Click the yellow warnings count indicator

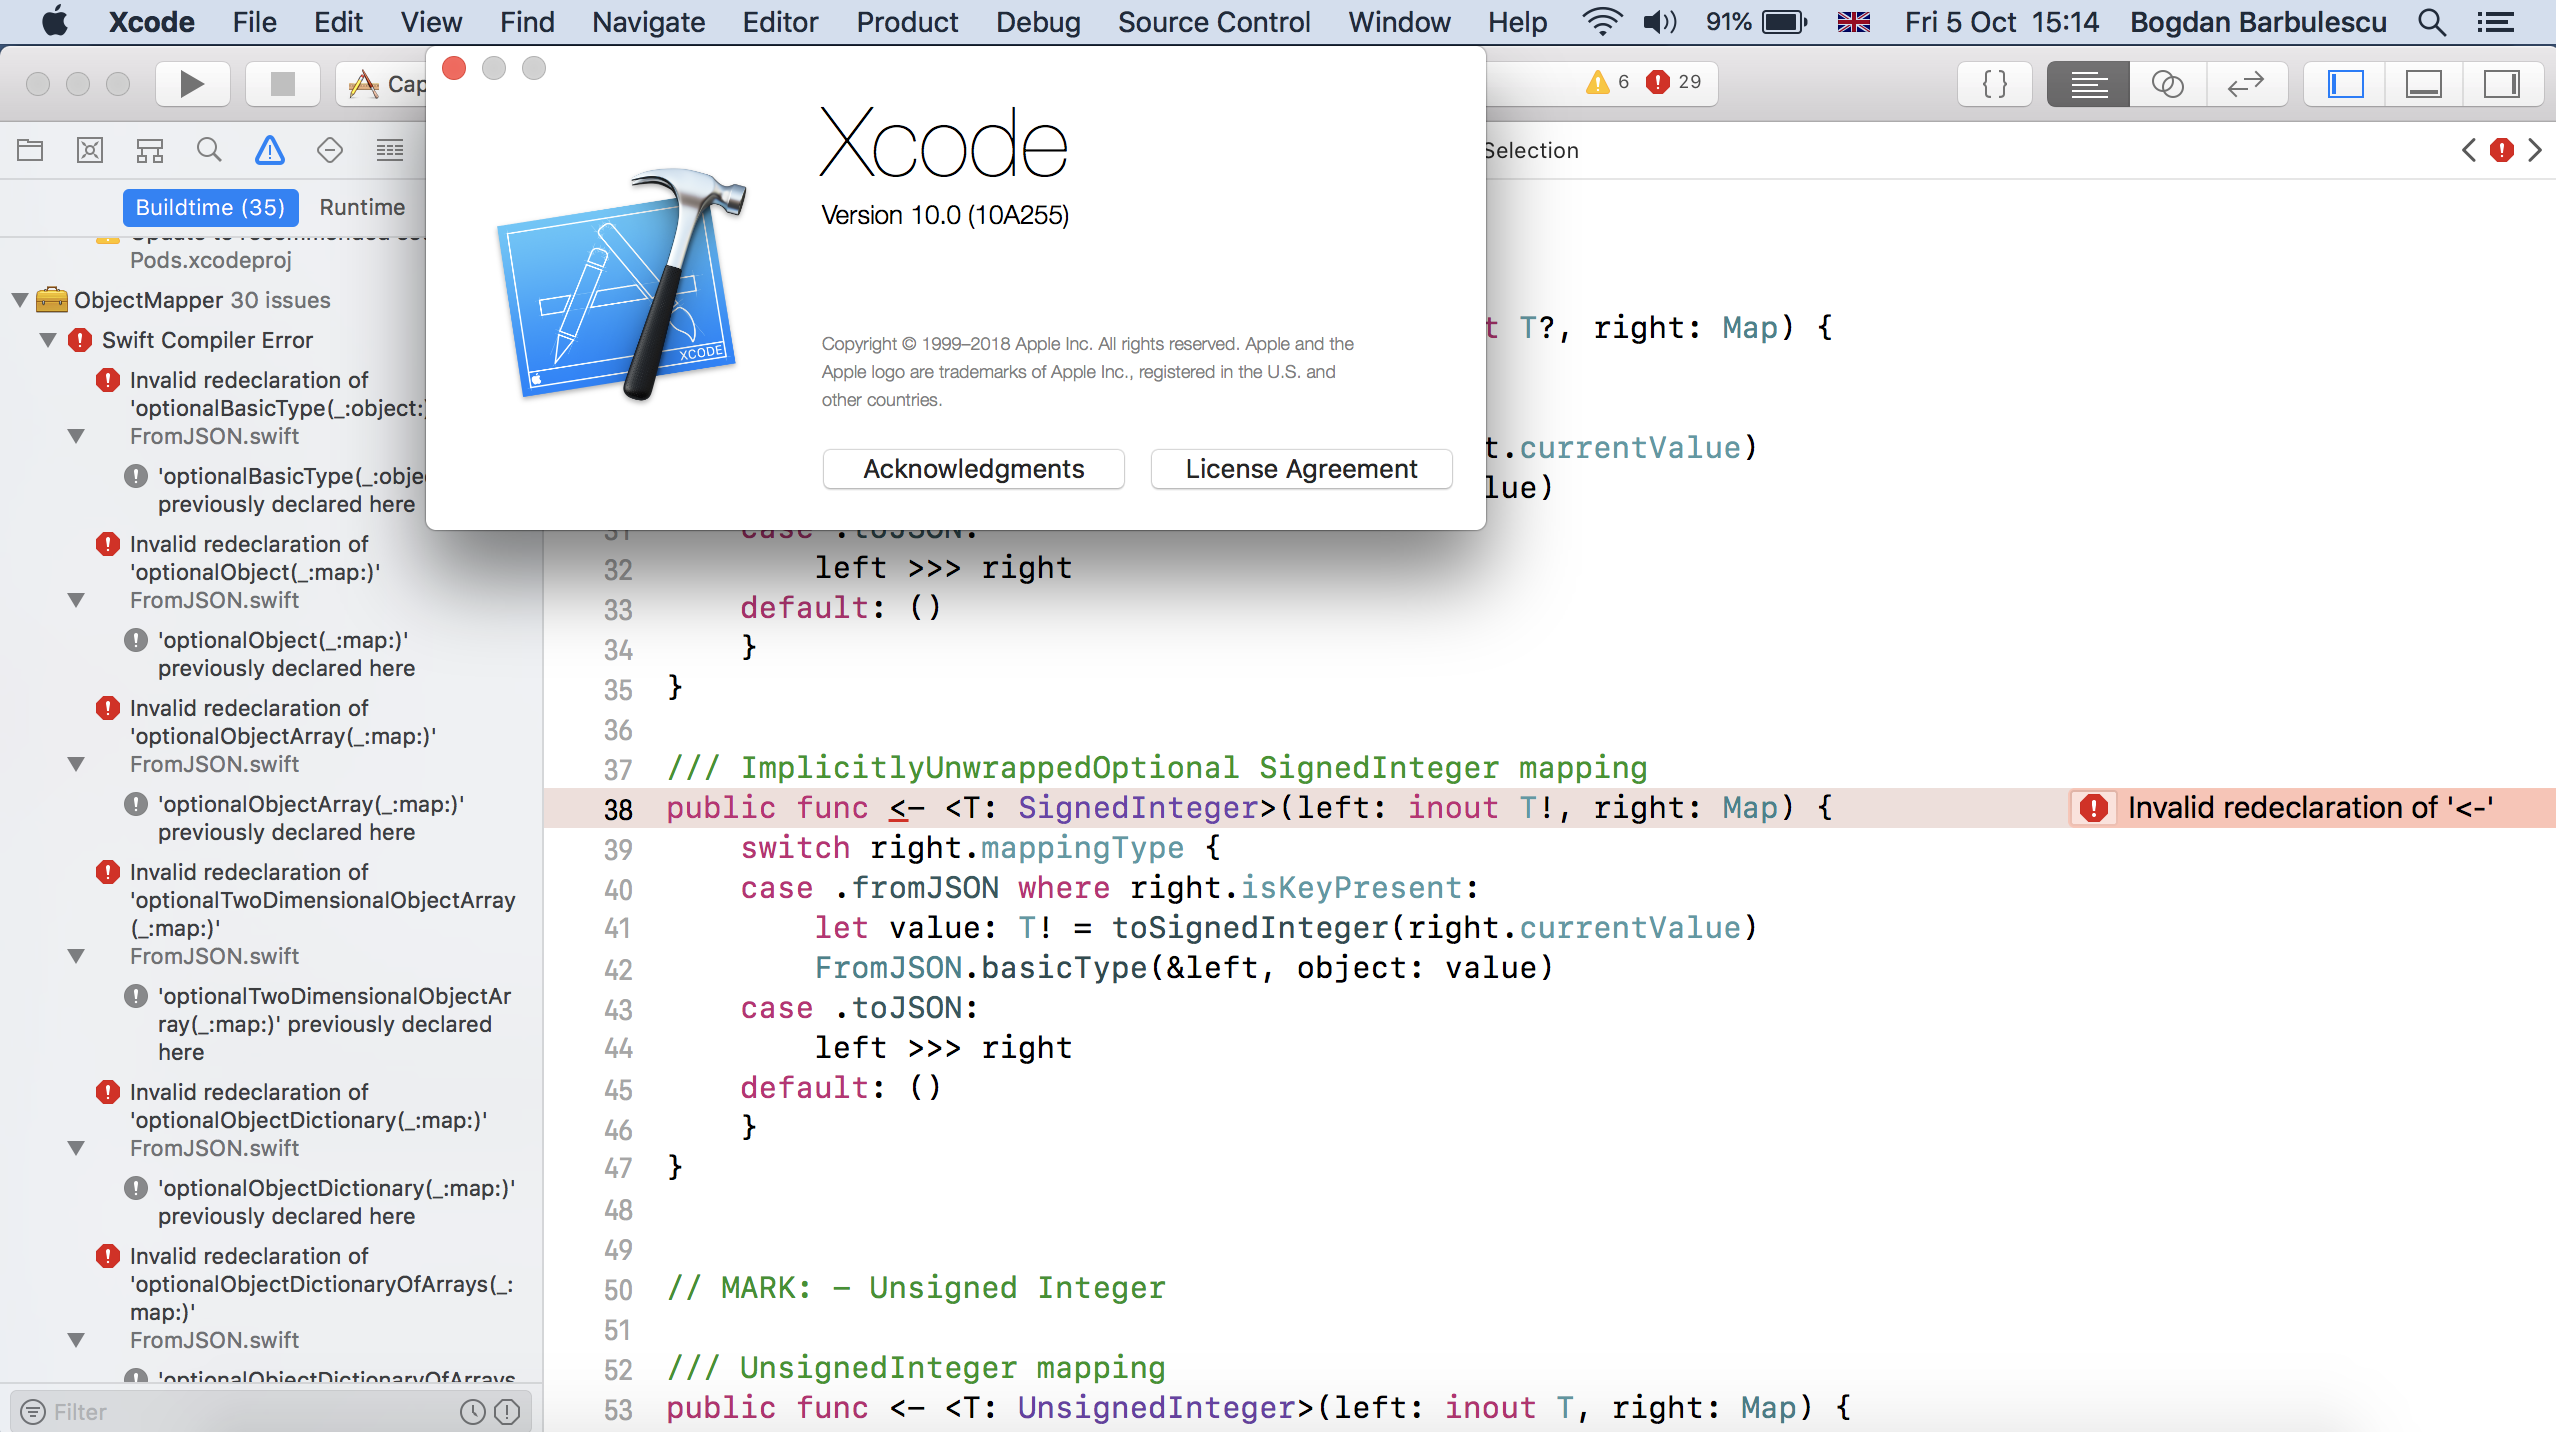(x=1608, y=82)
